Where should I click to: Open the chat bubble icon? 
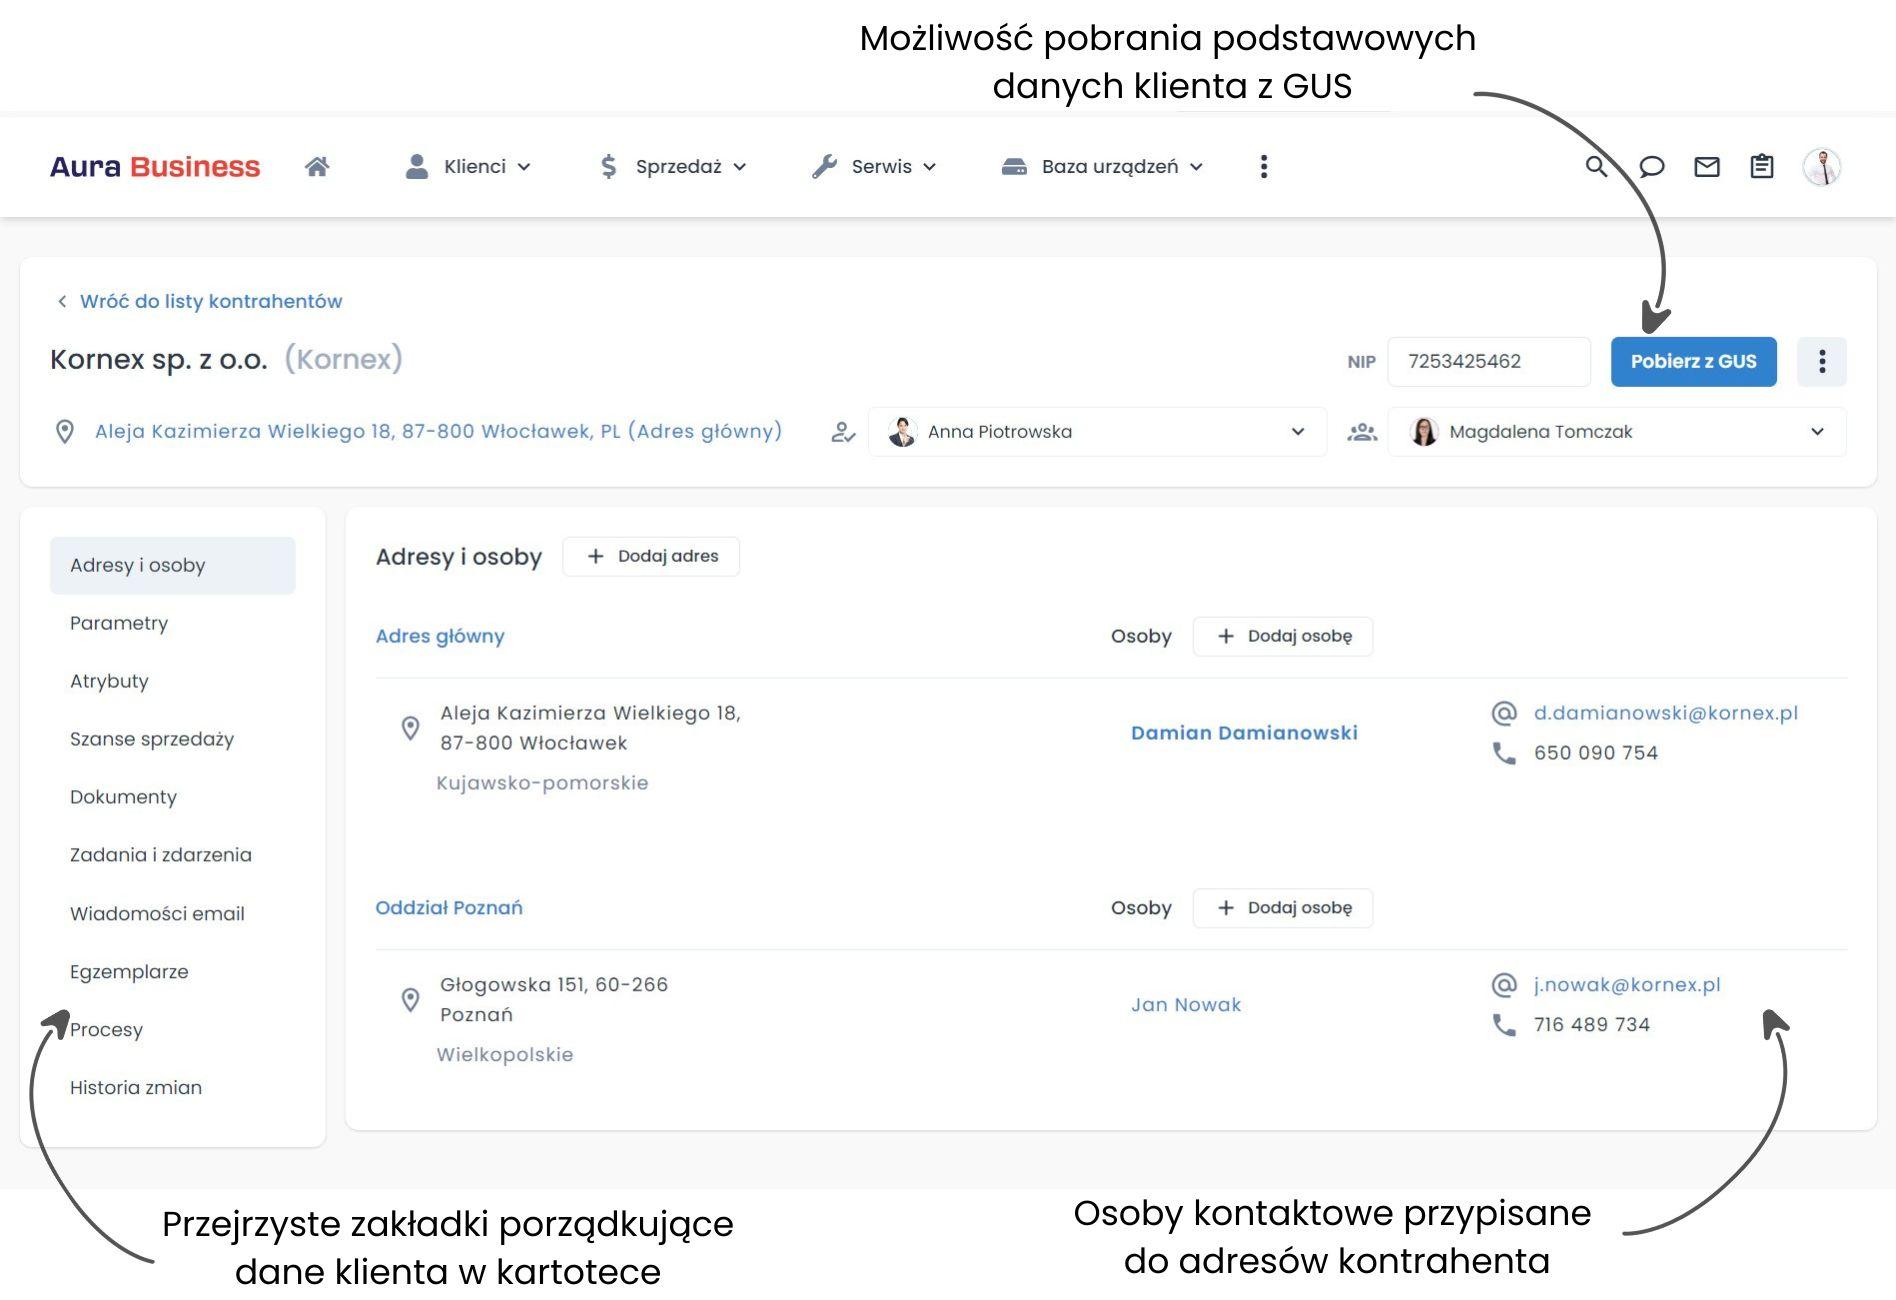tap(1652, 166)
